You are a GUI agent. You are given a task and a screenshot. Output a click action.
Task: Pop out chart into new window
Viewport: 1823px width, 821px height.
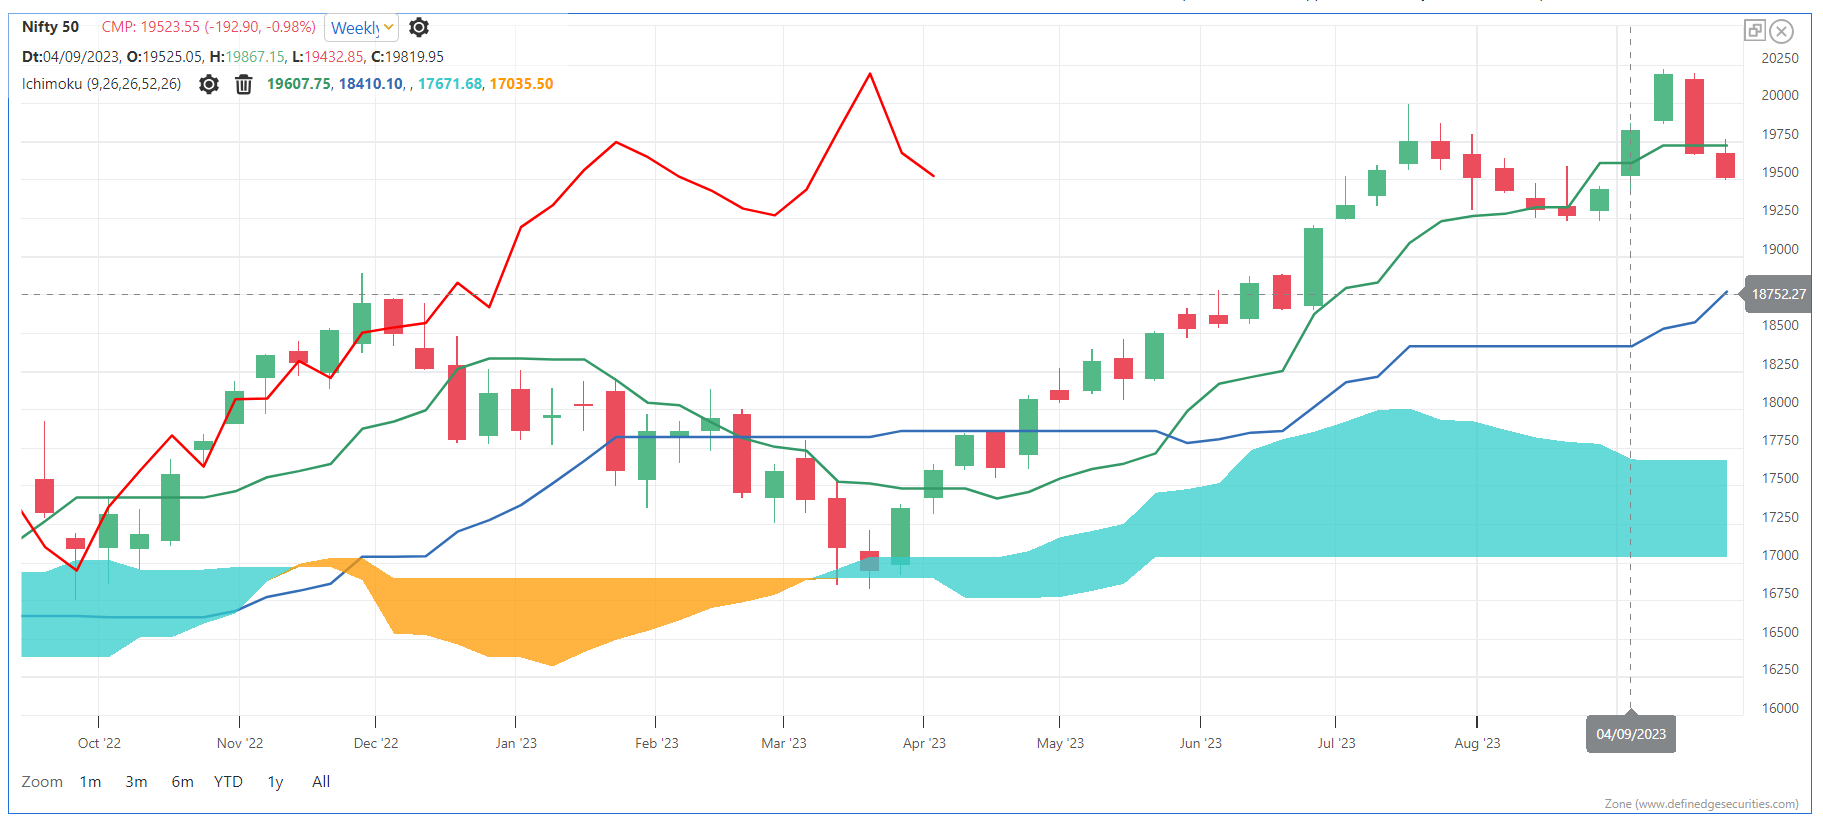click(x=1754, y=30)
